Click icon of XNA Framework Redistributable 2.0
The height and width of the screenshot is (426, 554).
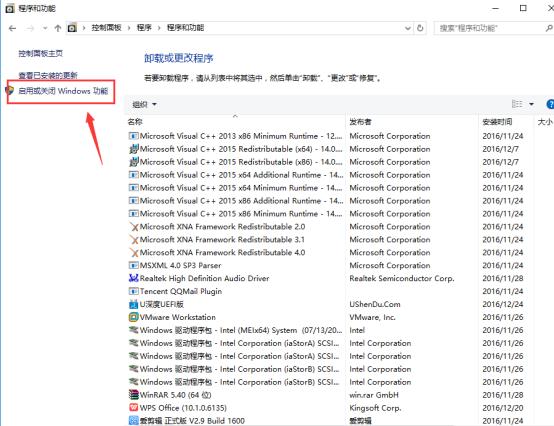click(134, 226)
